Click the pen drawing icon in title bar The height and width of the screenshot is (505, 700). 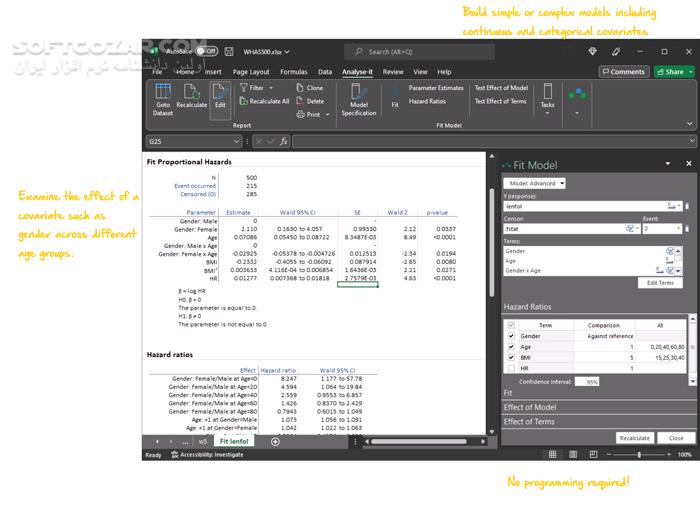616,51
